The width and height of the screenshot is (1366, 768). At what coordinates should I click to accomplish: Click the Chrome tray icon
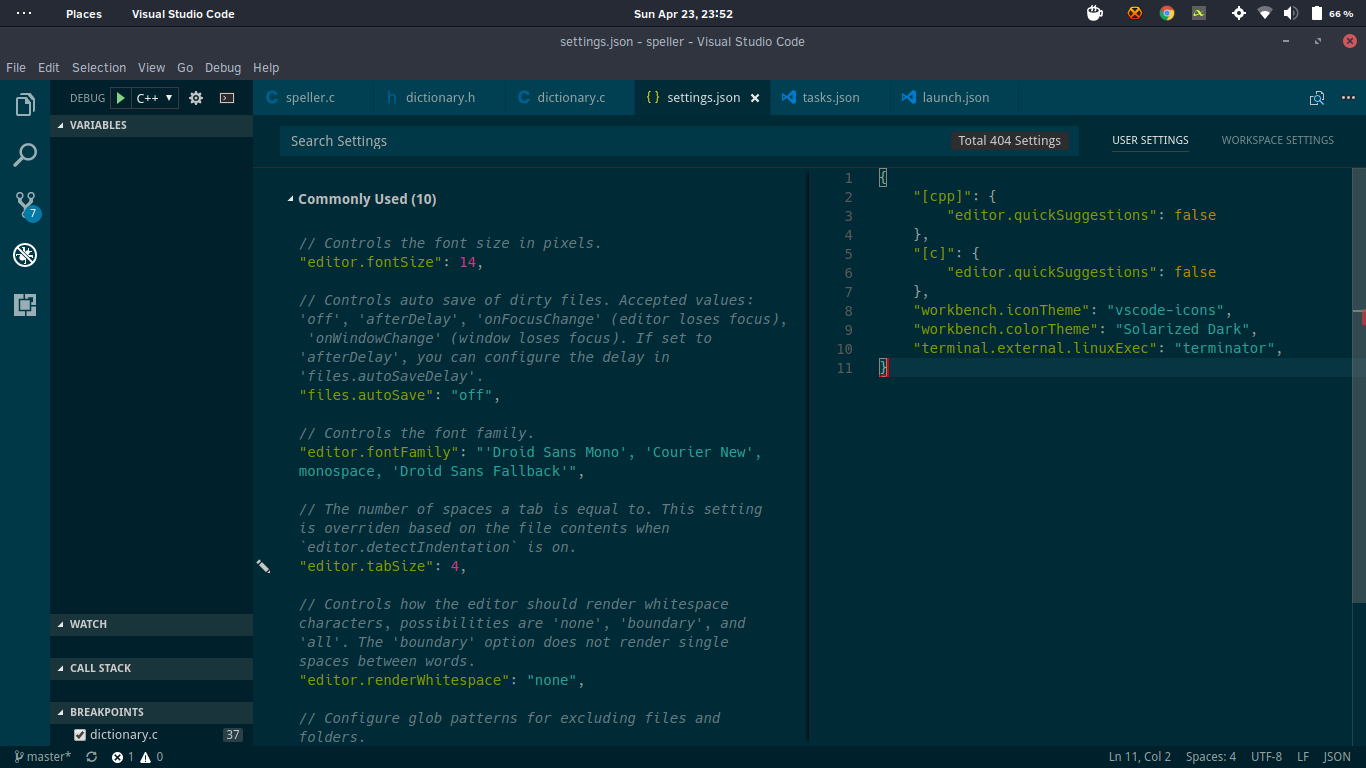[1166, 13]
